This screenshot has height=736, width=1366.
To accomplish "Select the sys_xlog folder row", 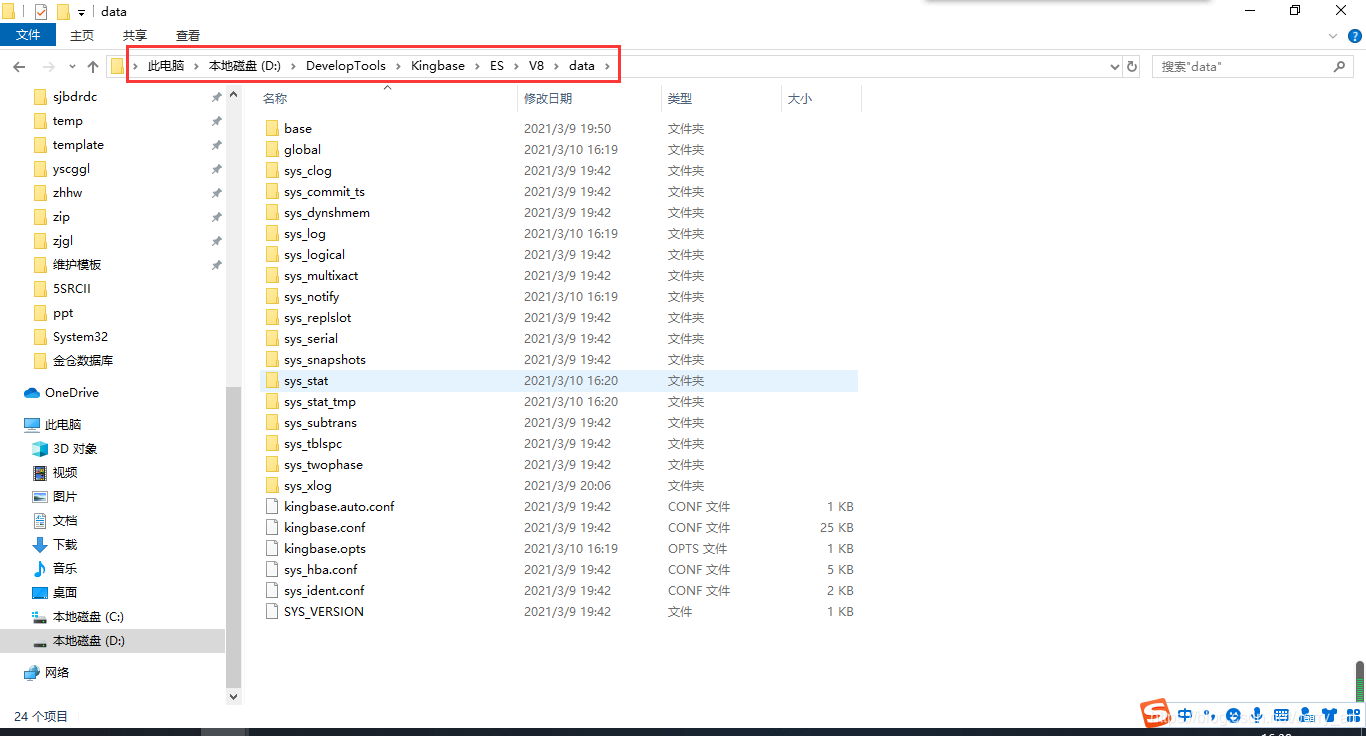I will click(x=559, y=486).
